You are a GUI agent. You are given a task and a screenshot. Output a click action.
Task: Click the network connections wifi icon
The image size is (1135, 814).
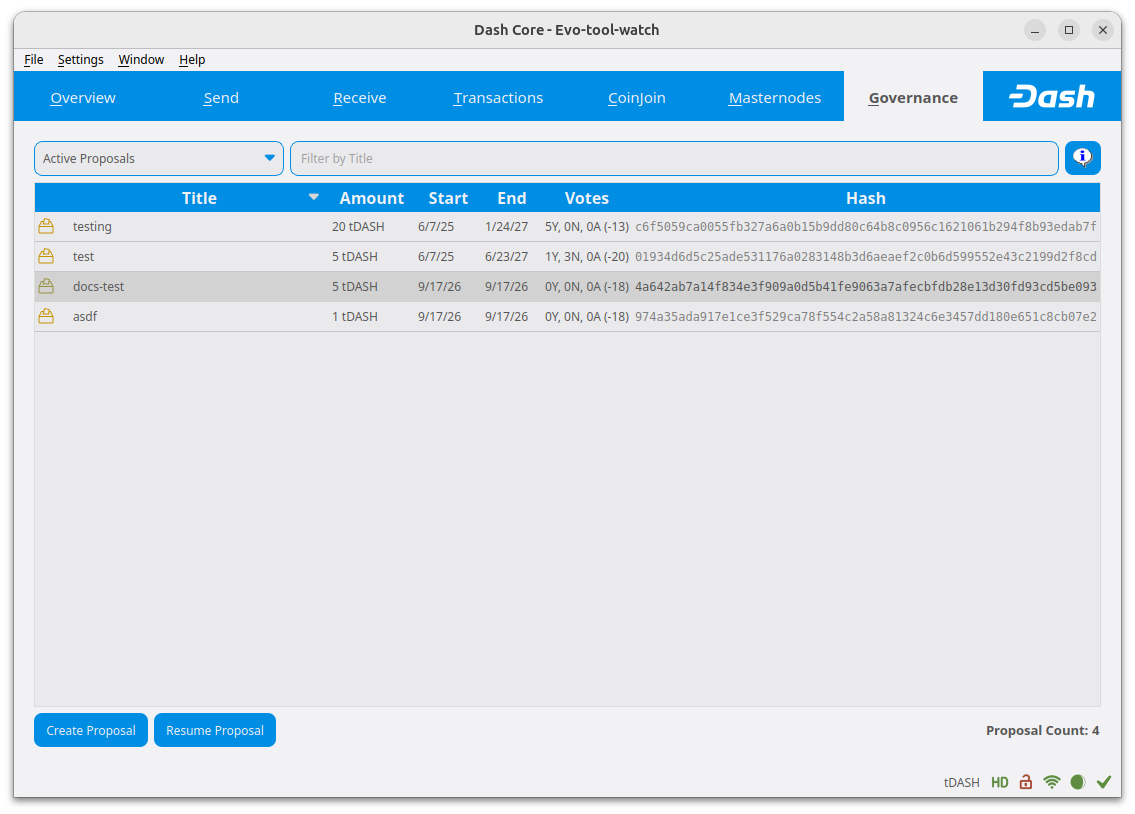click(x=1052, y=781)
